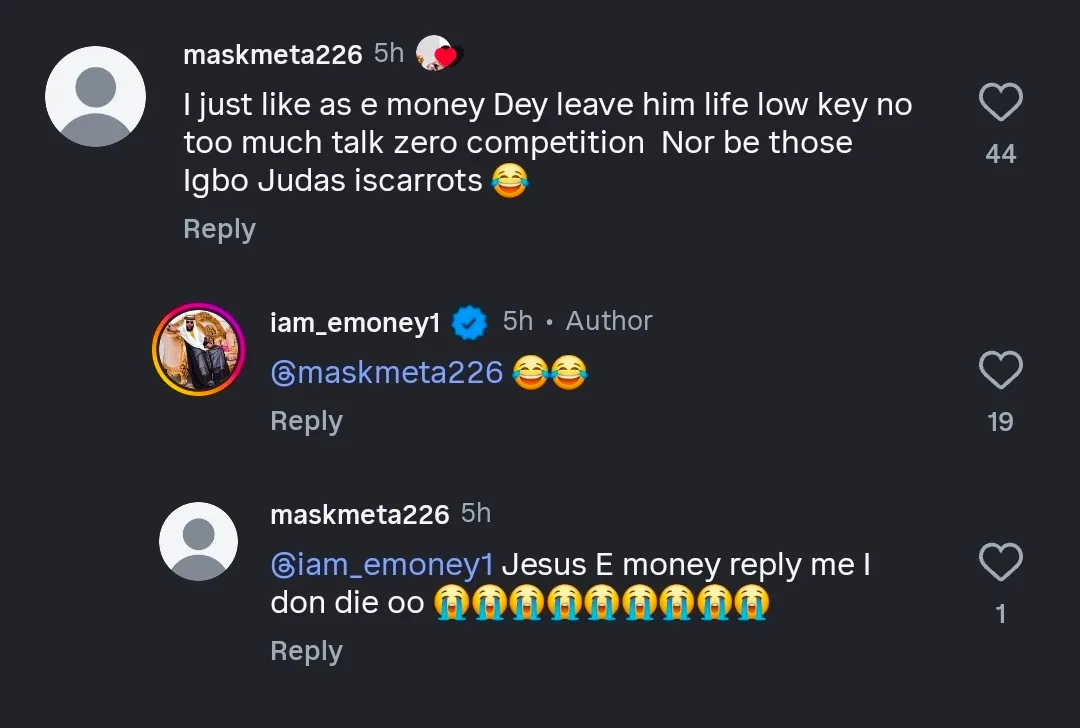View the 44 likes on the top comment
1080x728 pixels.
(1000, 154)
